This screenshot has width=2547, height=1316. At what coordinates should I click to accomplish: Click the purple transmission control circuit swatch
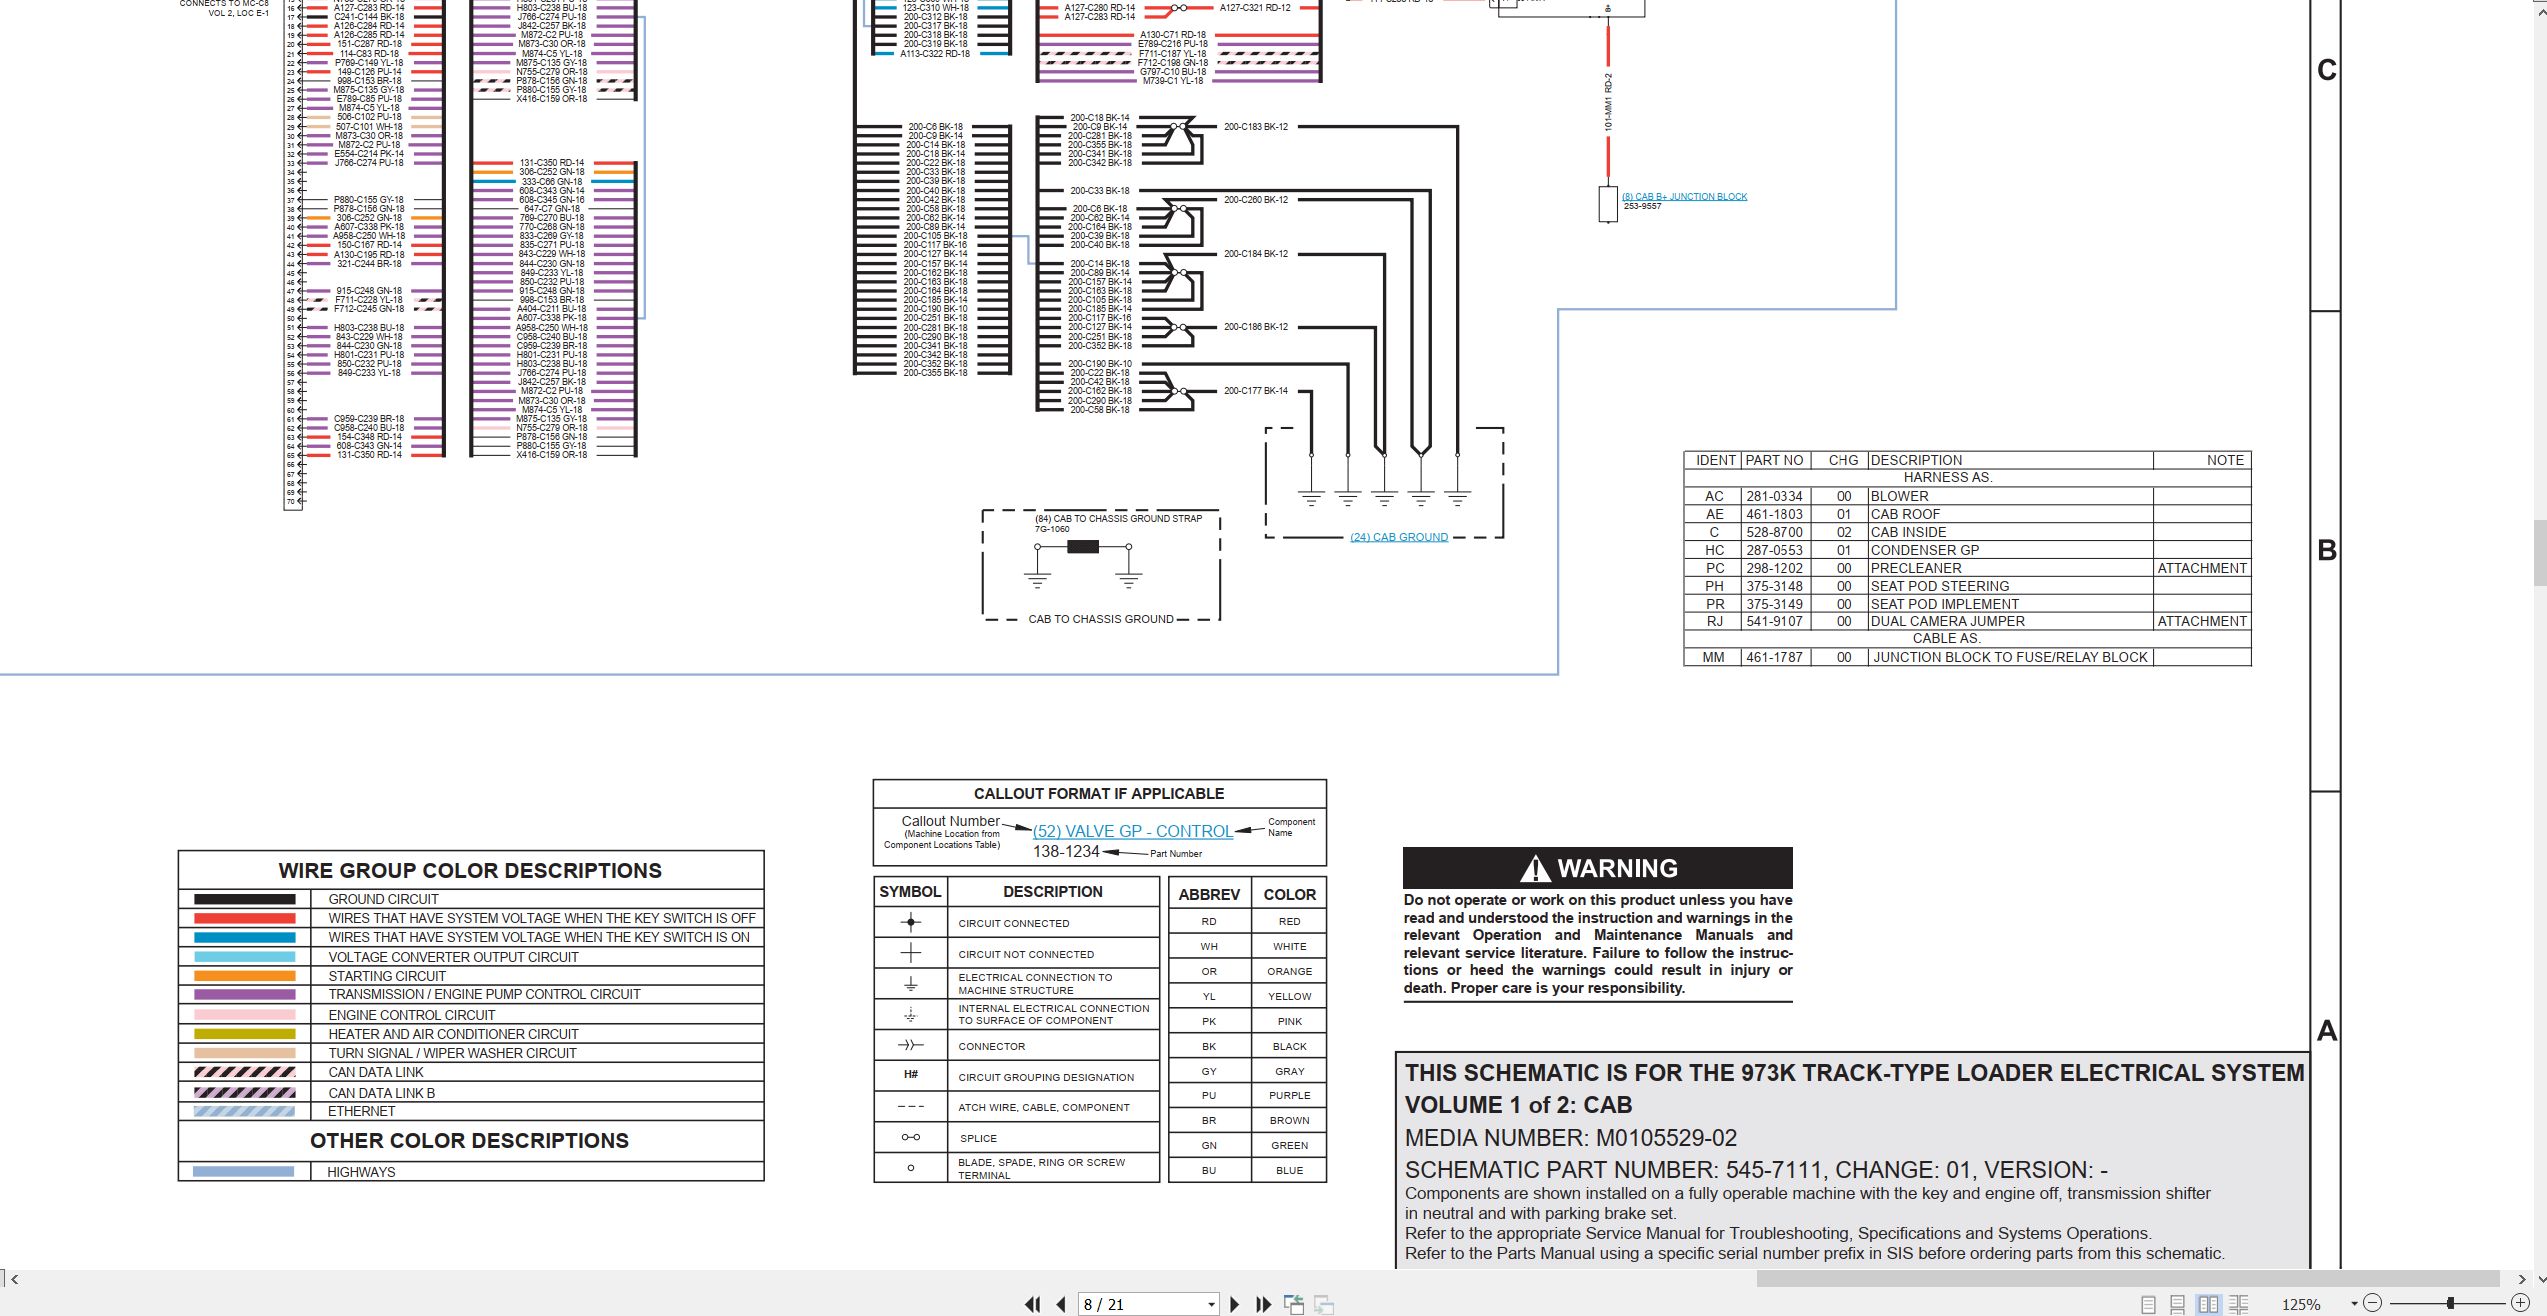tap(244, 995)
